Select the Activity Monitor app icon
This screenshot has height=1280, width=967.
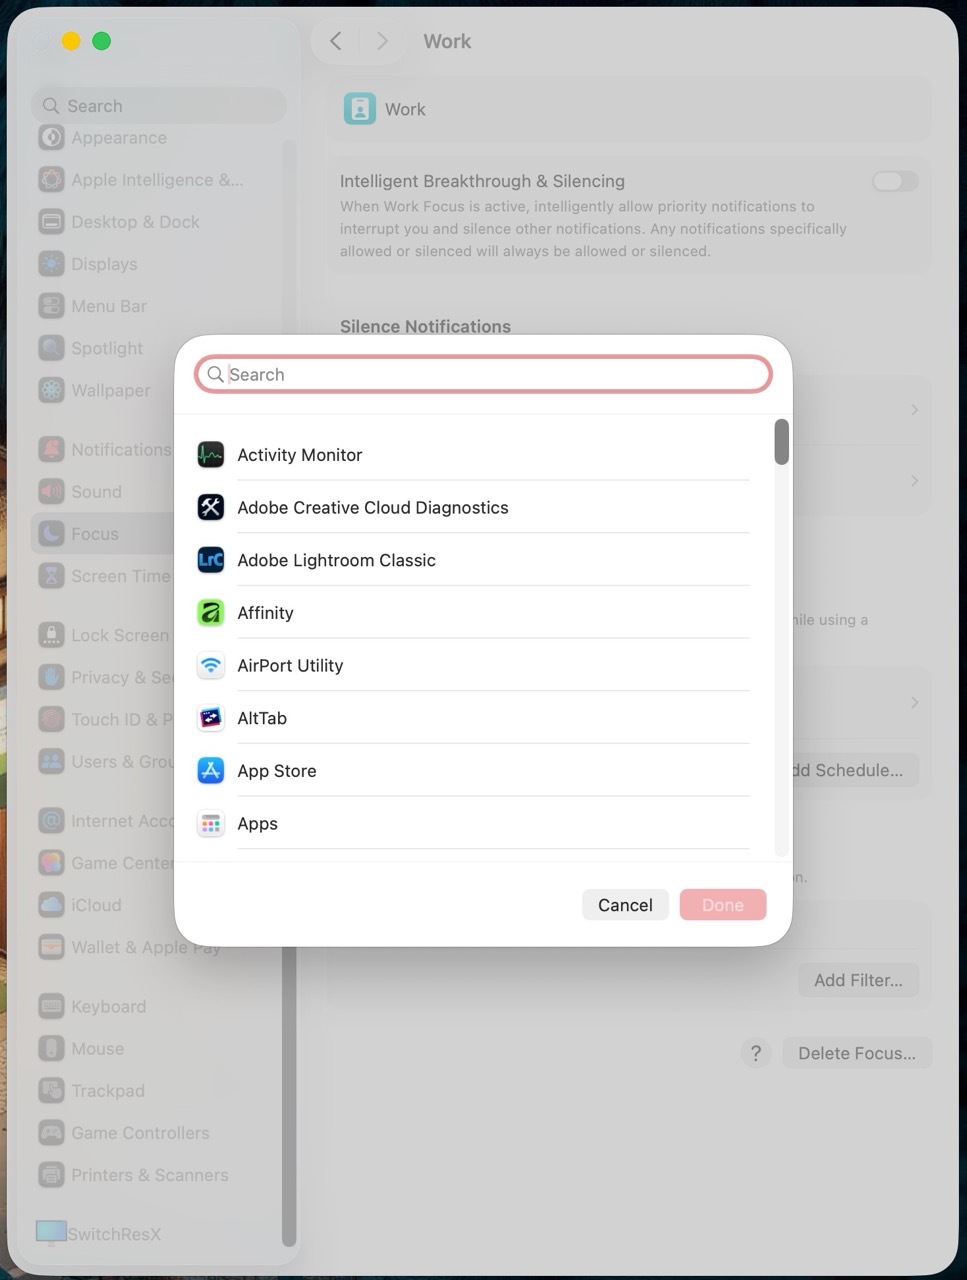[211, 455]
